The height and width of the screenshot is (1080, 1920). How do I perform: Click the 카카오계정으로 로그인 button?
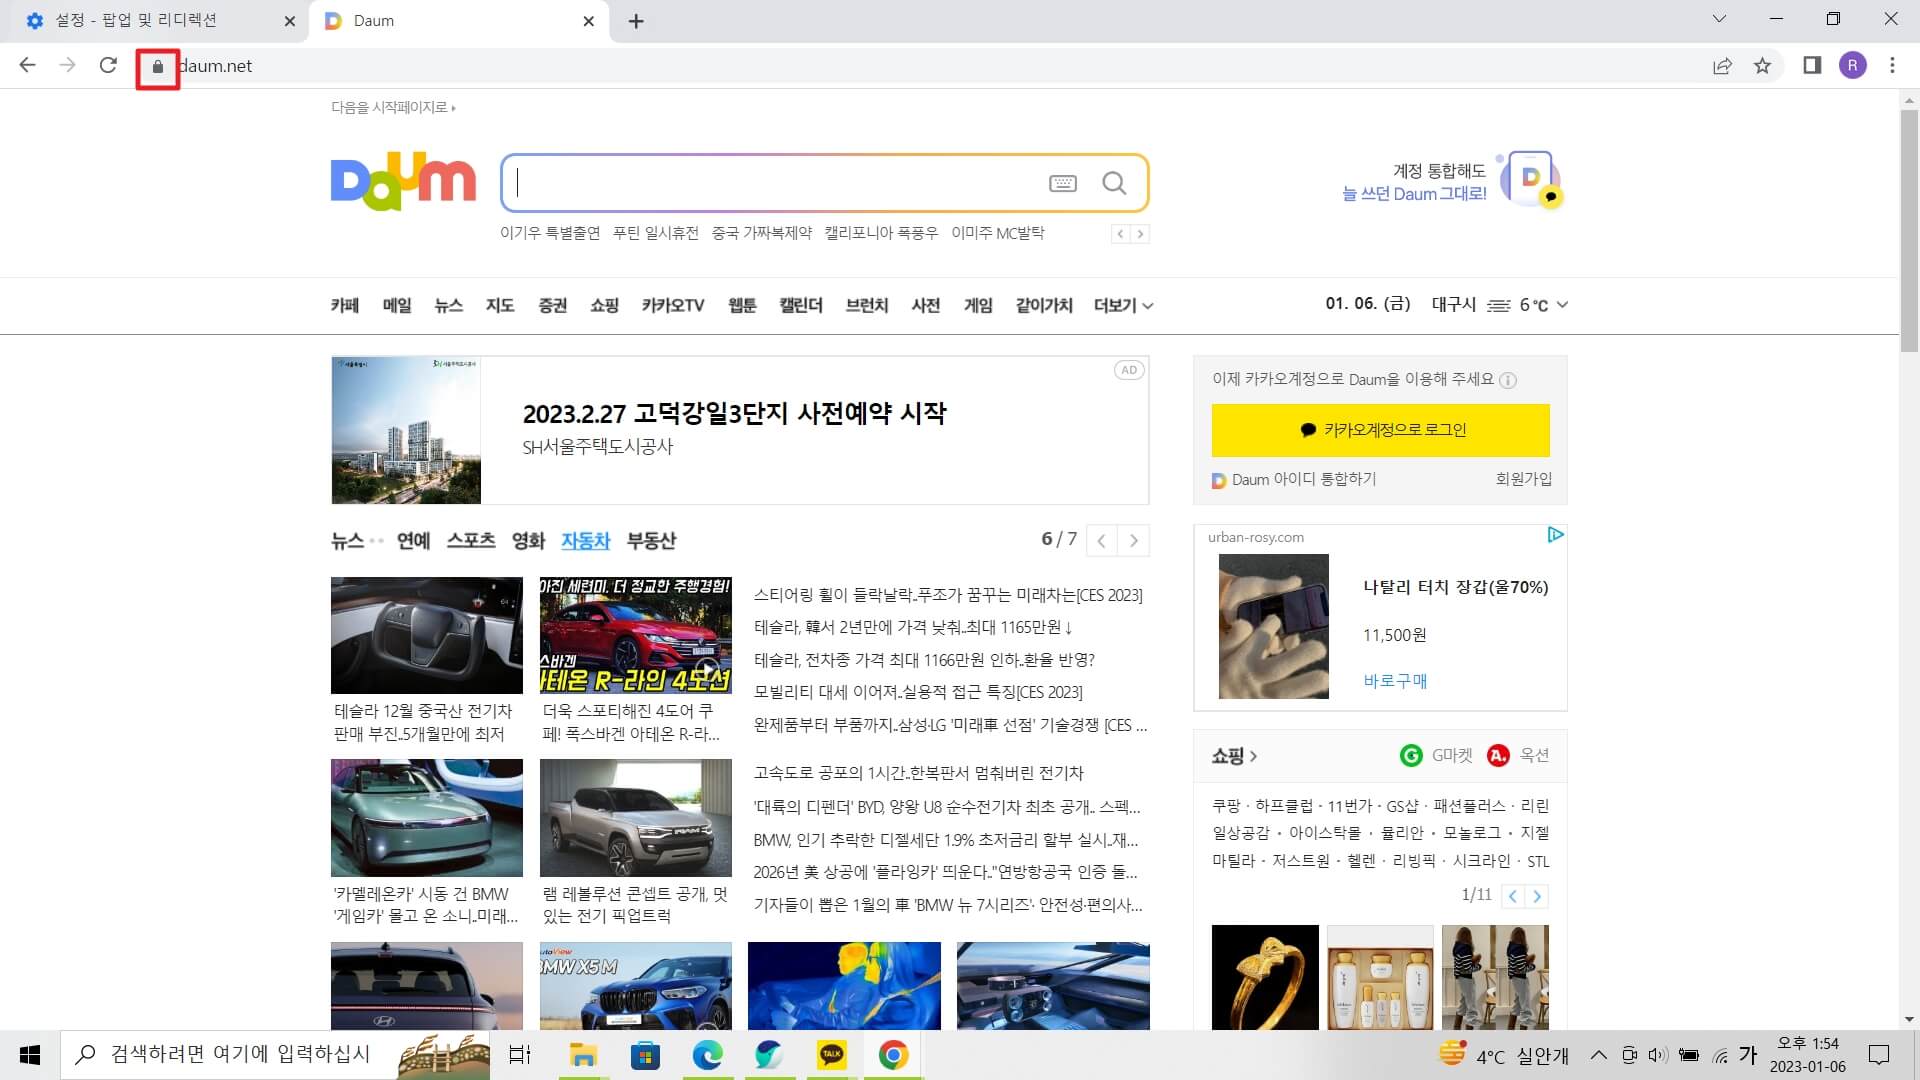coord(1379,430)
